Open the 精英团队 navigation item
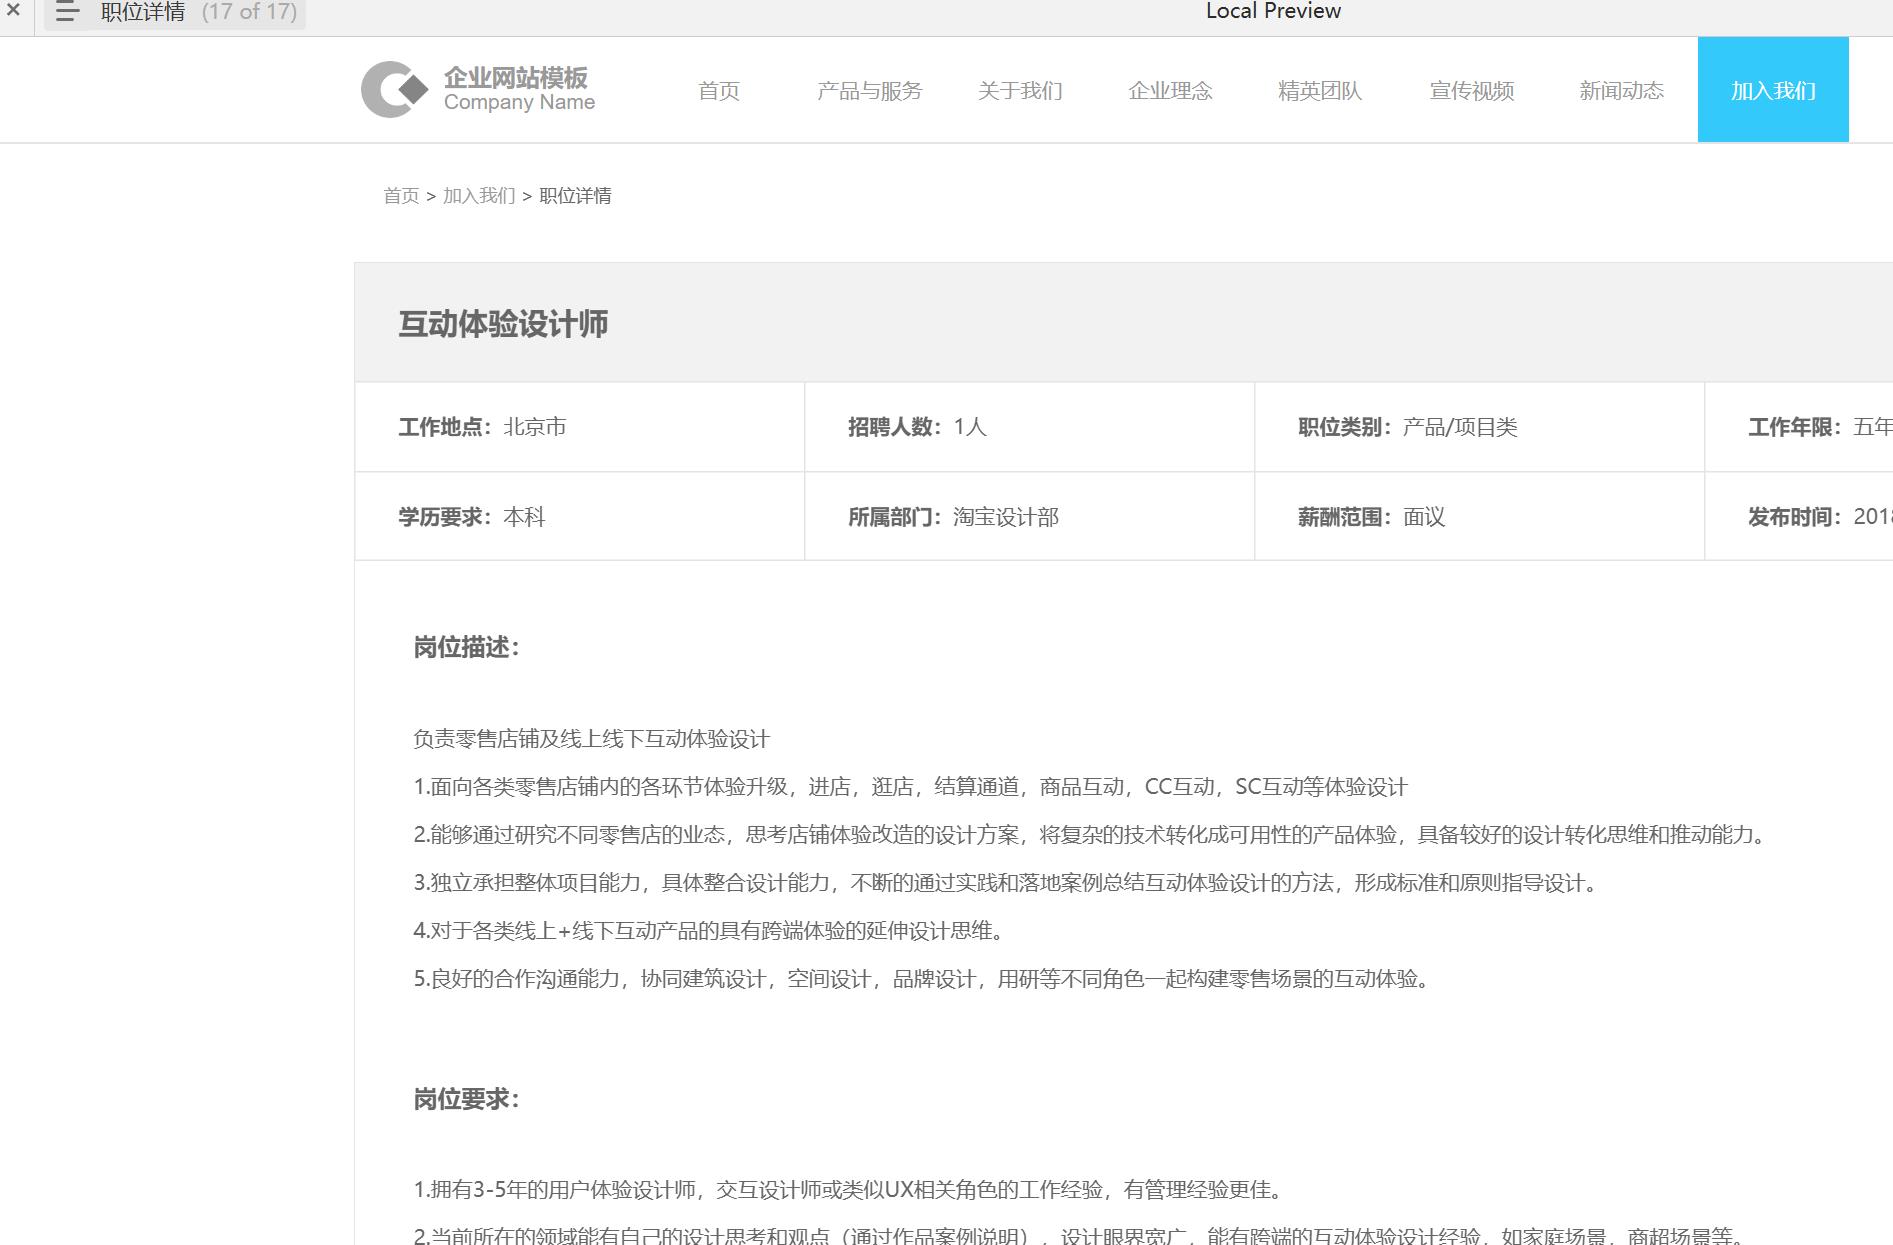1893x1245 pixels. (x=1320, y=91)
